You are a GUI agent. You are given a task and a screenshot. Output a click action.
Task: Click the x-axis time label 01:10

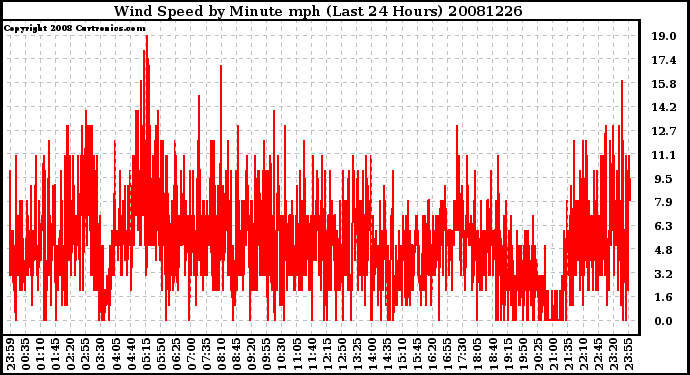(40, 355)
